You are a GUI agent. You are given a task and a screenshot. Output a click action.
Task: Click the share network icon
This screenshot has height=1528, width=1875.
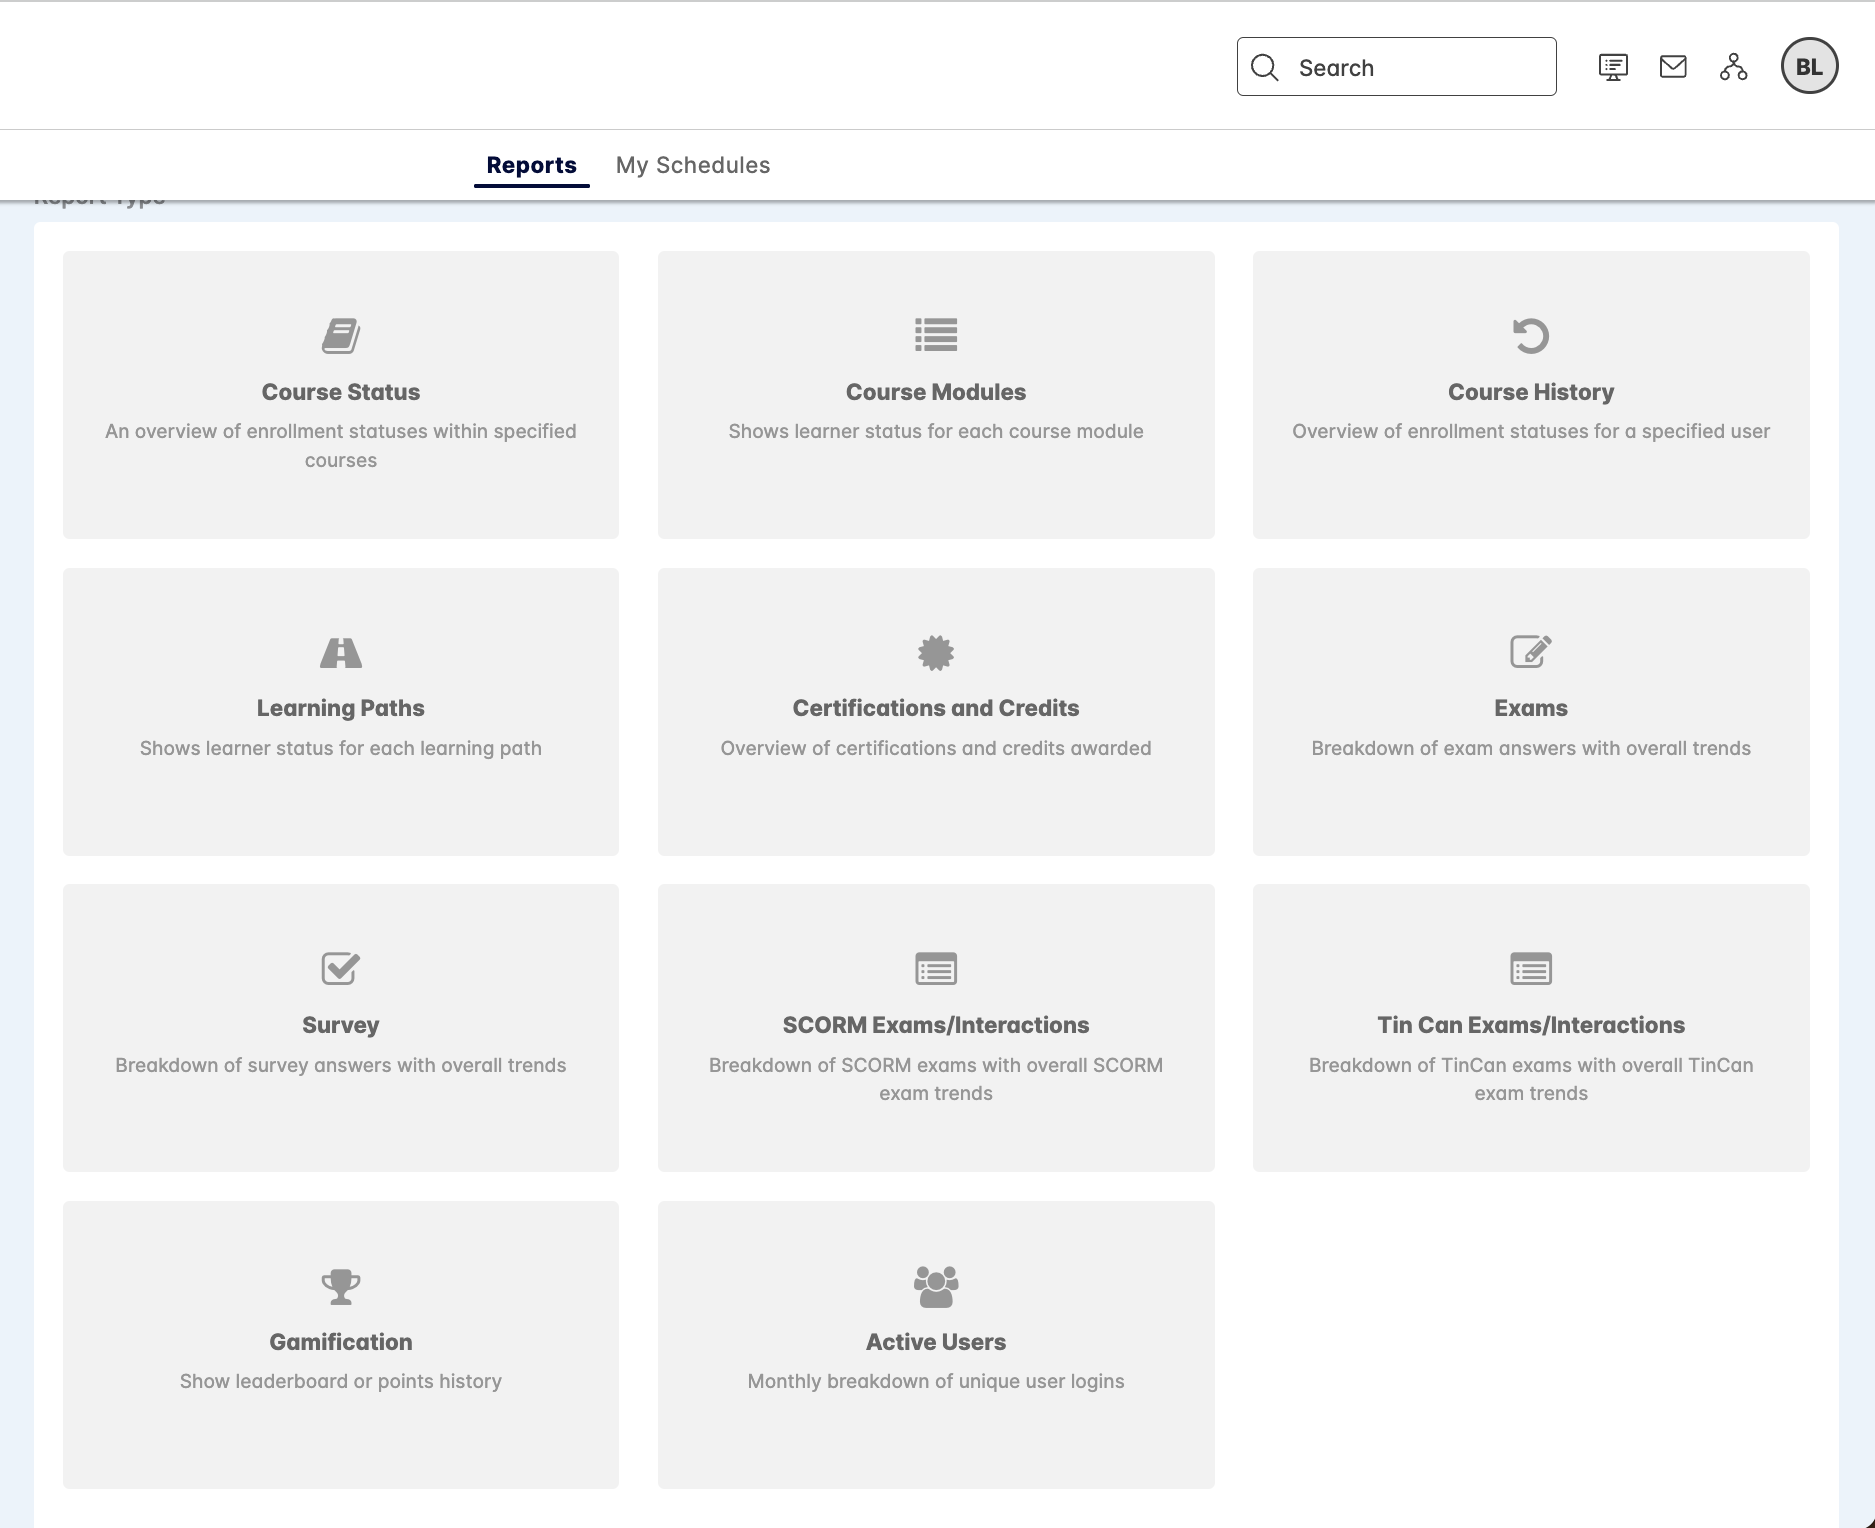pos(1734,67)
